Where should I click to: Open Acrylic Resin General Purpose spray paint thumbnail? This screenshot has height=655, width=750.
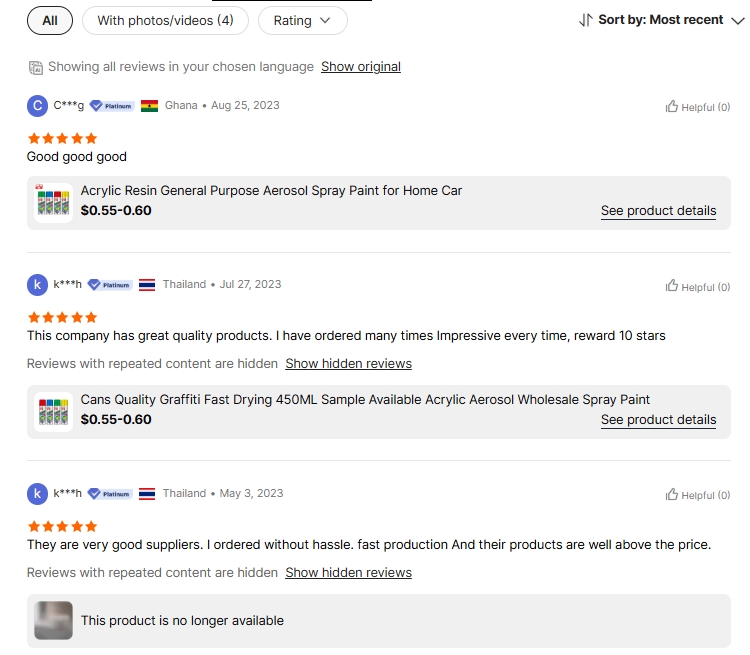click(x=53, y=201)
